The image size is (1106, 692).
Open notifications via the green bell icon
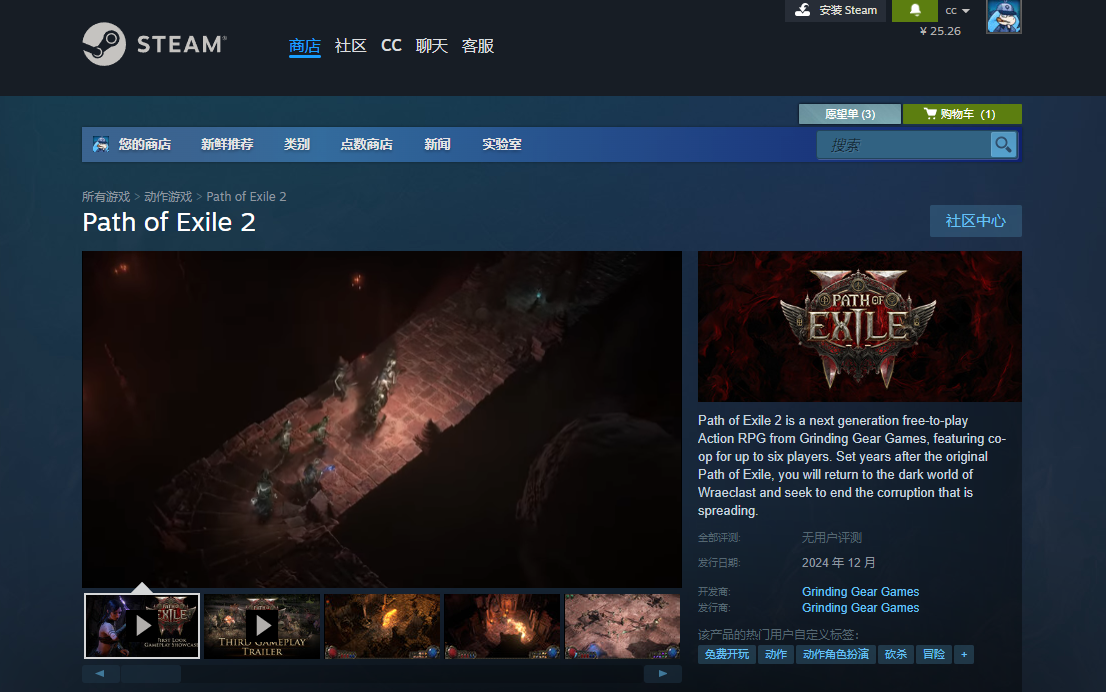click(914, 11)
